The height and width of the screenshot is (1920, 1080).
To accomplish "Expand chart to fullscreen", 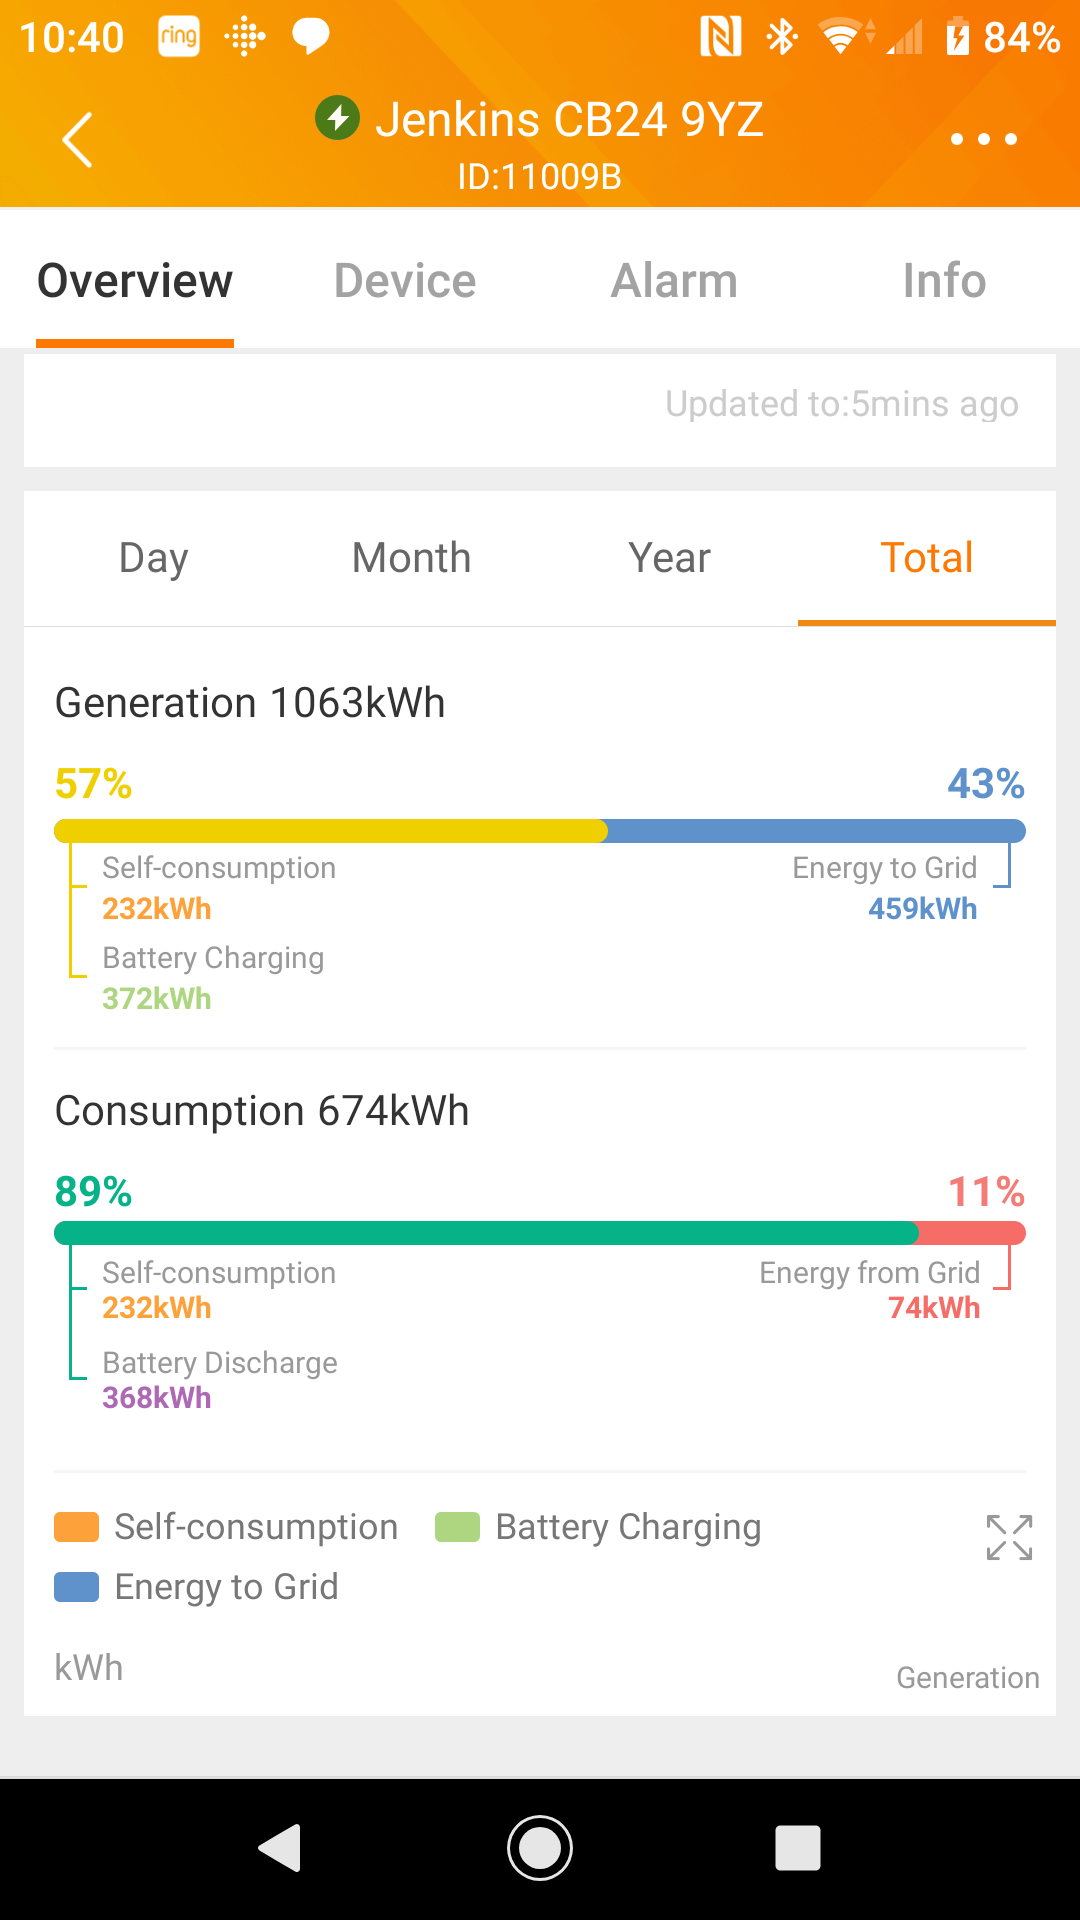I will [x=1009, y=1538].
